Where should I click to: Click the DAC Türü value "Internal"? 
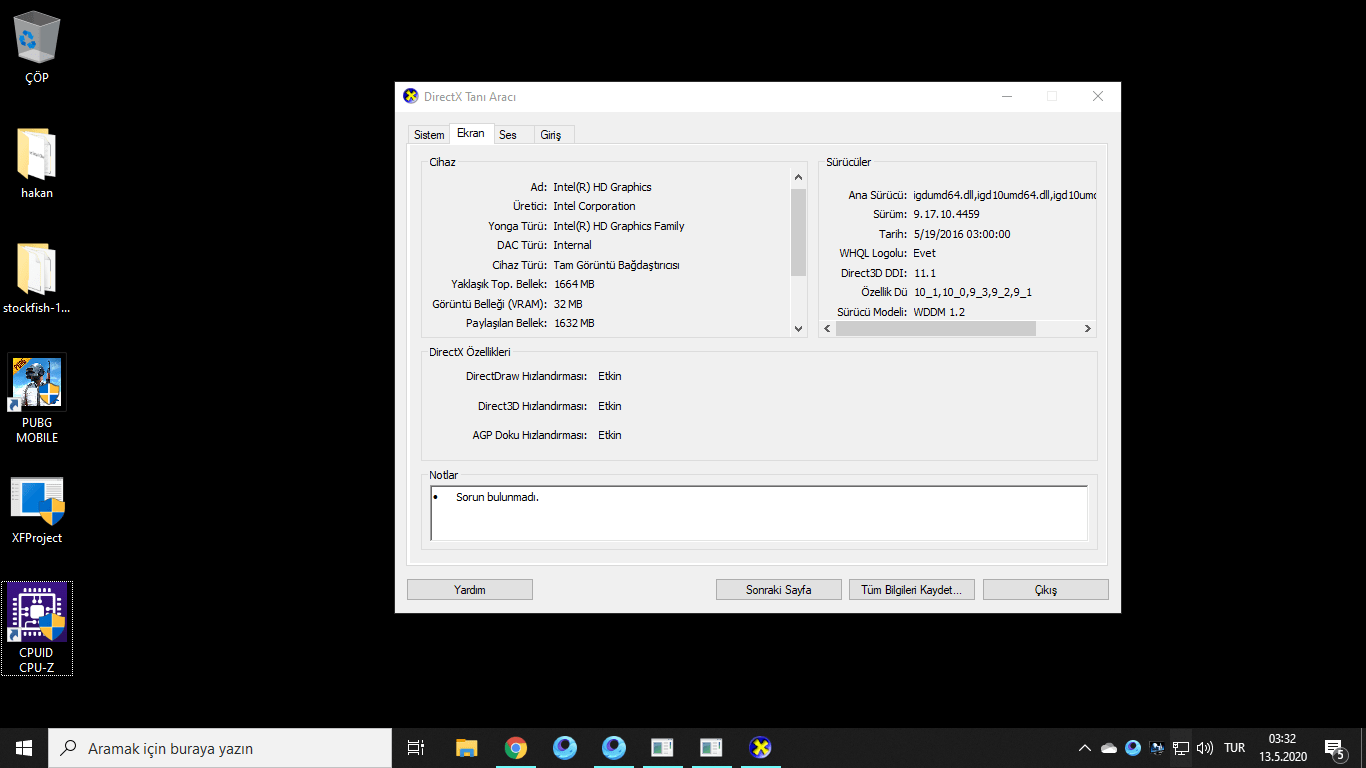(x=572, y=245)
